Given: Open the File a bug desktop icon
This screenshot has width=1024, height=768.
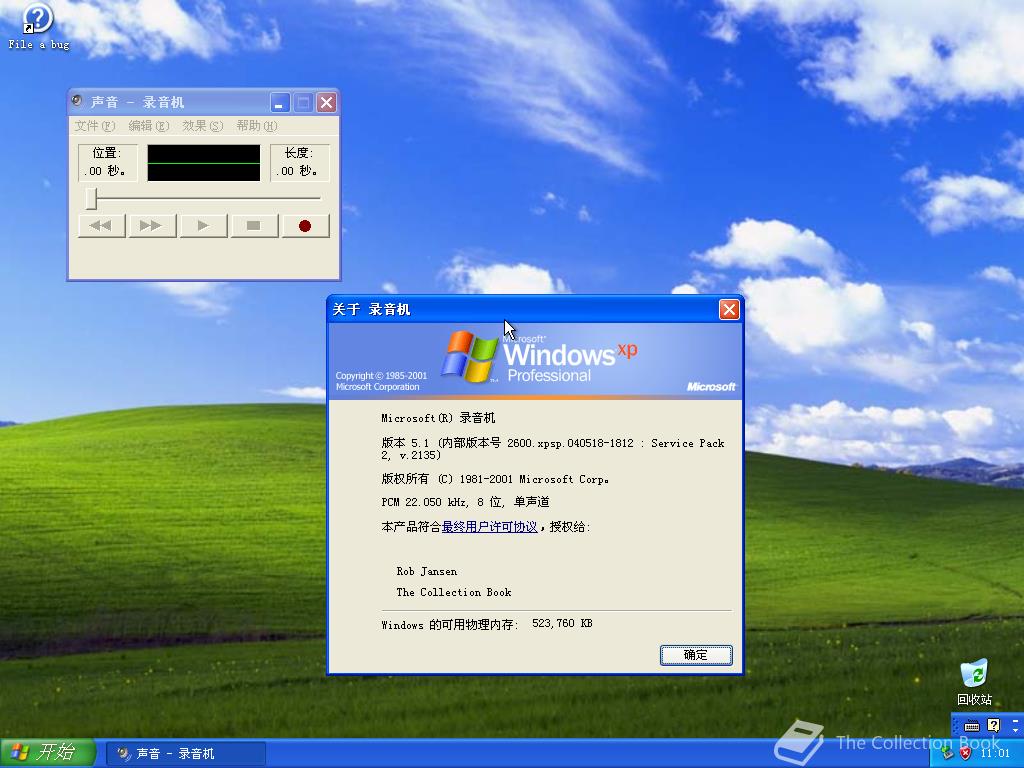Looking at the screenshot, I should click(x=39, y=26).
